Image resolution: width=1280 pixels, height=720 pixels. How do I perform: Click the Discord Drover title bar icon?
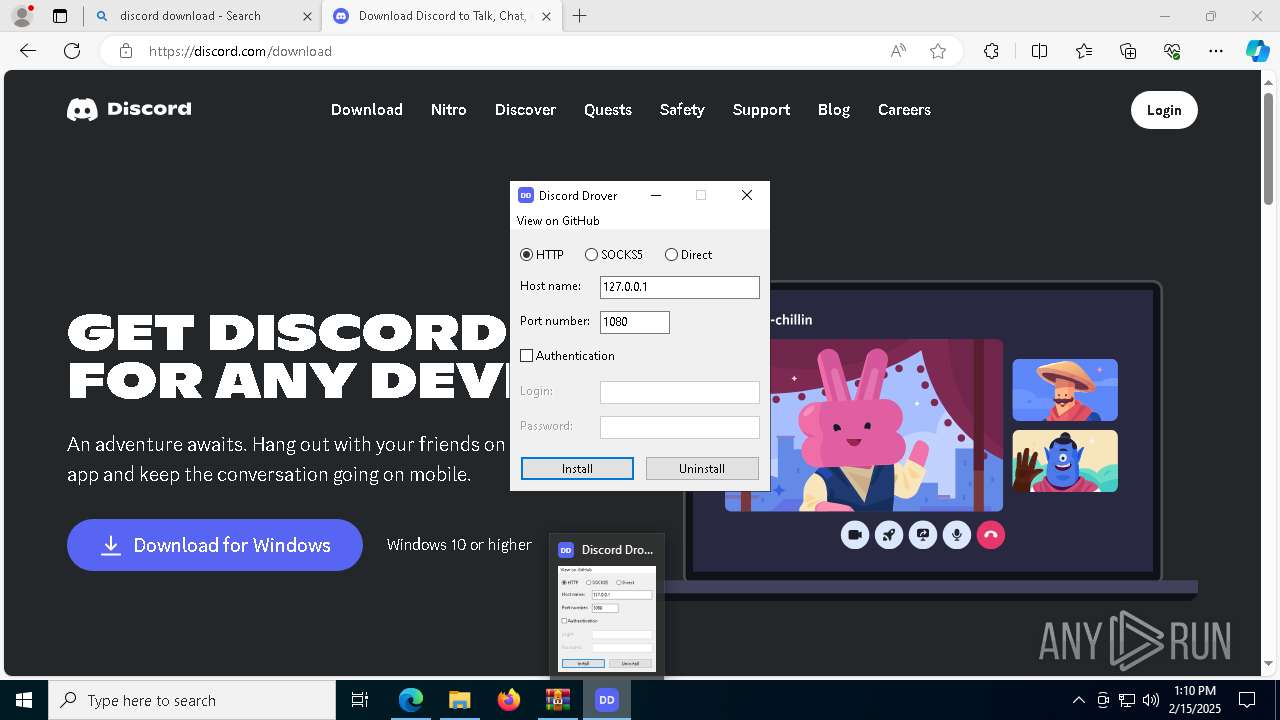(526, 195)
